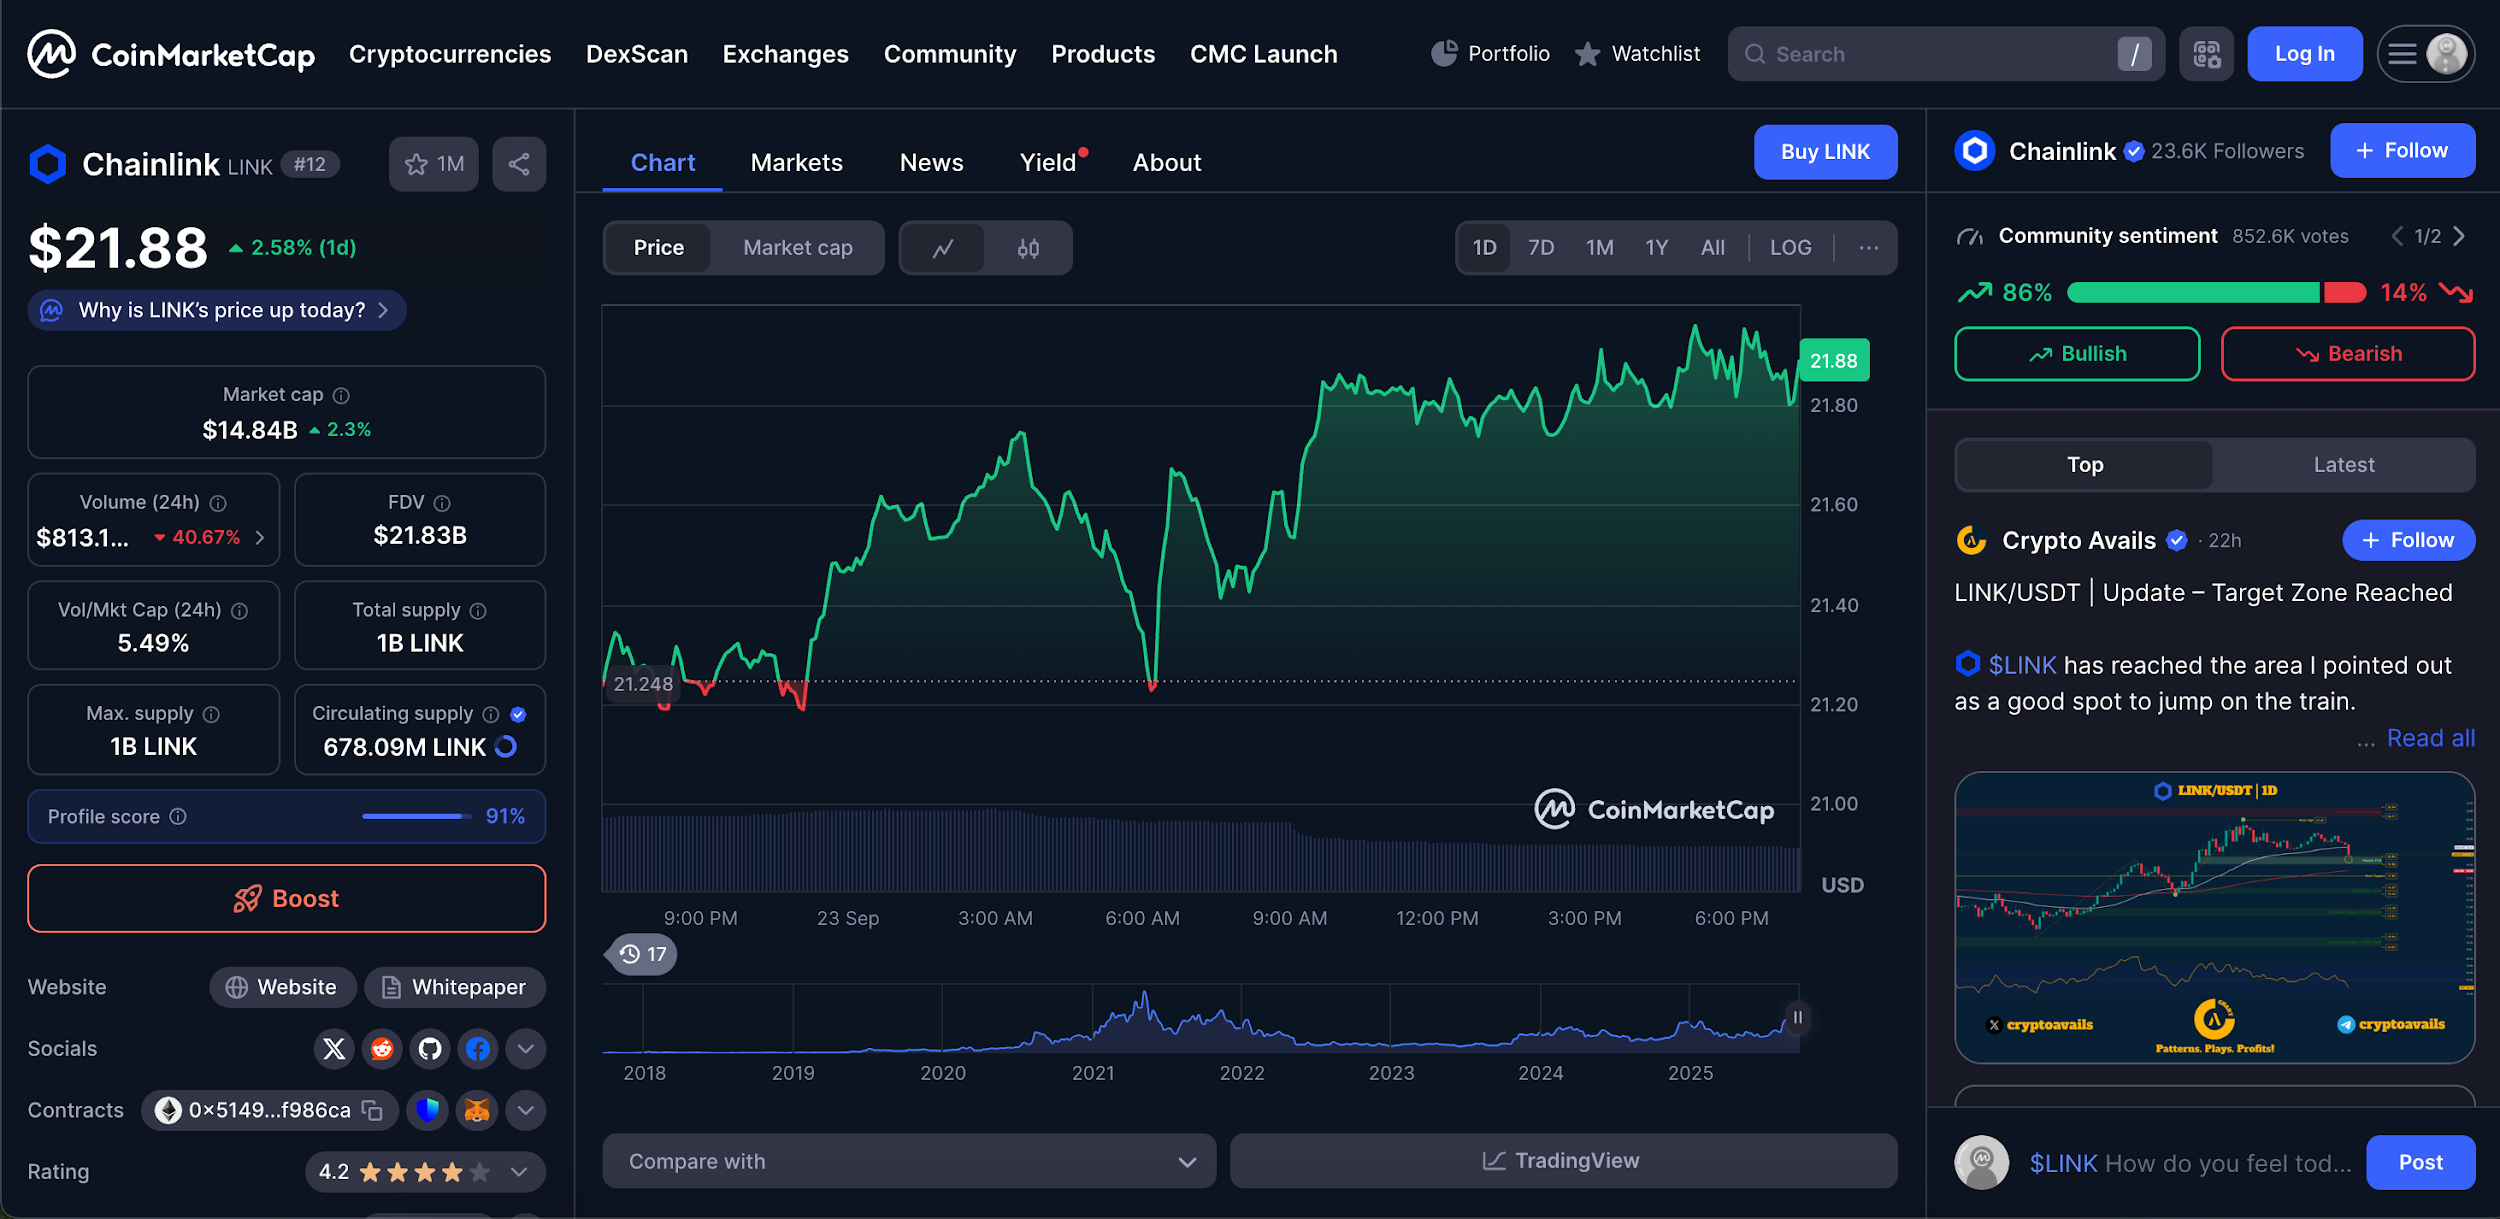Switch chart to Market cap view
Viewport: 2500px width, 1219px height.
(x=797, y=248)
